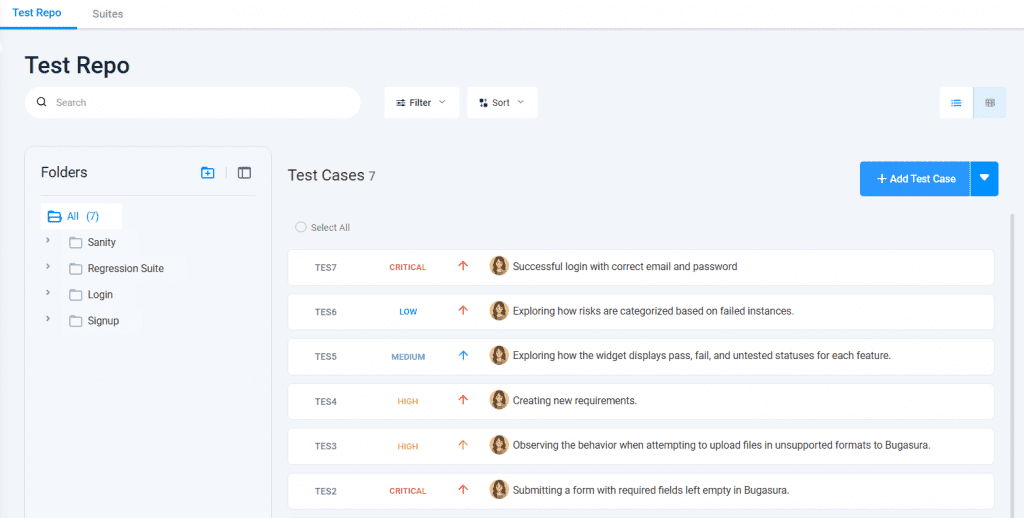Click the priority arrow on TES3

pyautogui.click(x=463, y=446)
